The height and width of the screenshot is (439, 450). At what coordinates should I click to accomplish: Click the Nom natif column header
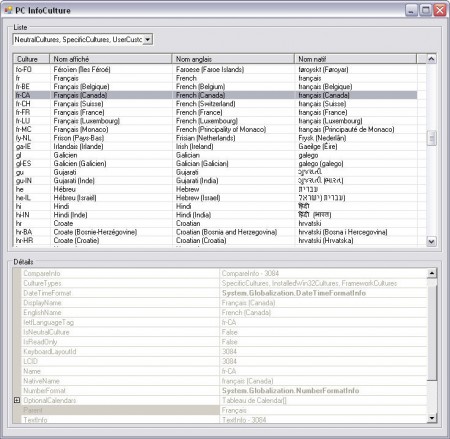coord(355,59)
